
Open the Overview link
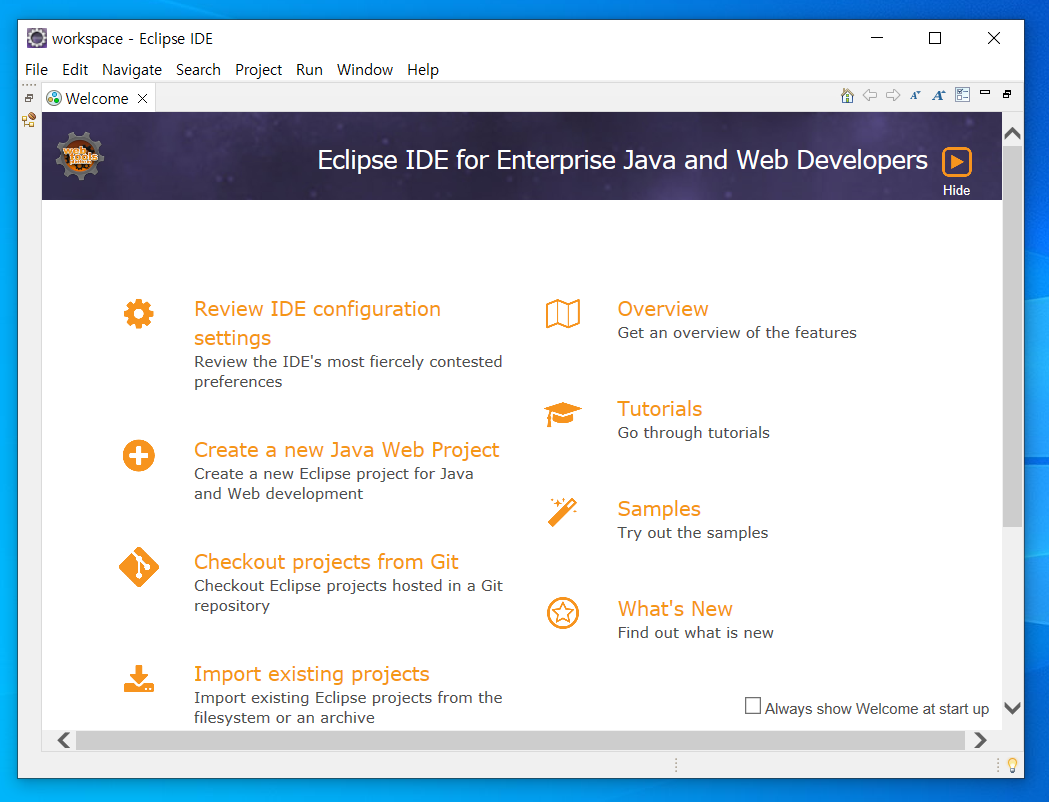coord(662,308)
